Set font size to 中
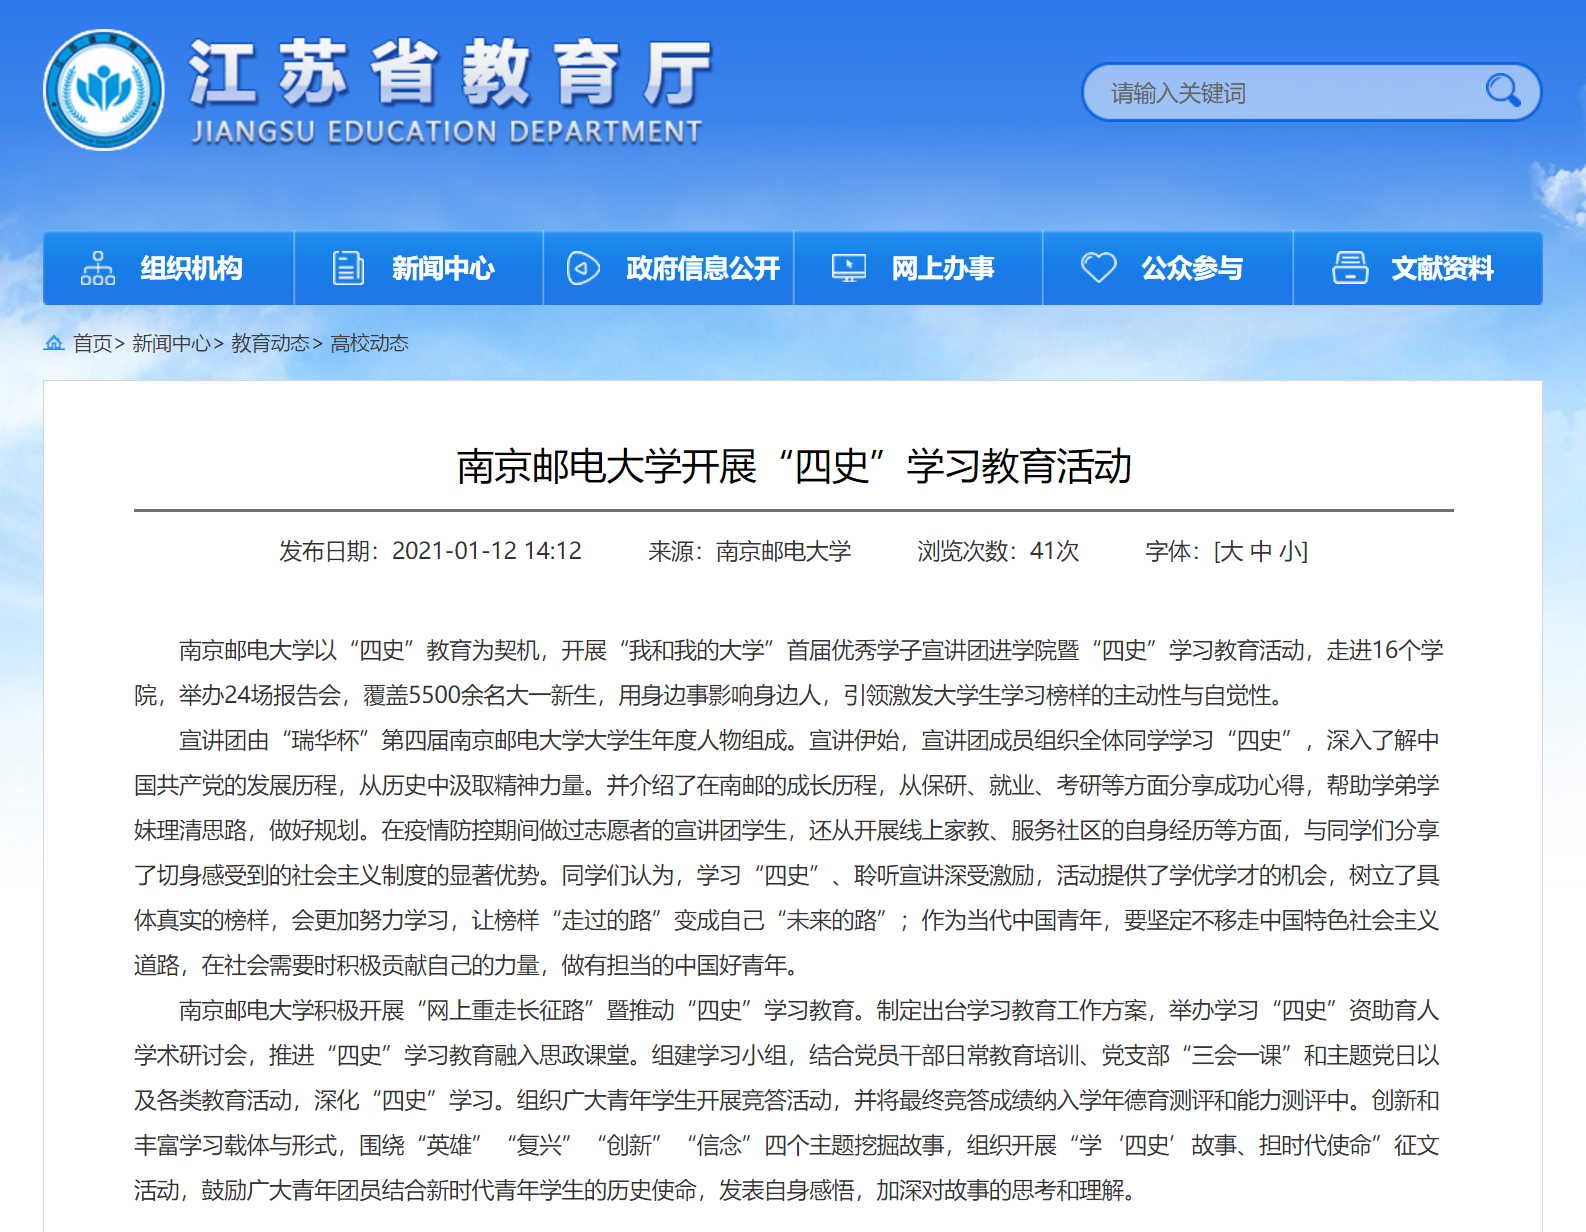 point(1261,551)
